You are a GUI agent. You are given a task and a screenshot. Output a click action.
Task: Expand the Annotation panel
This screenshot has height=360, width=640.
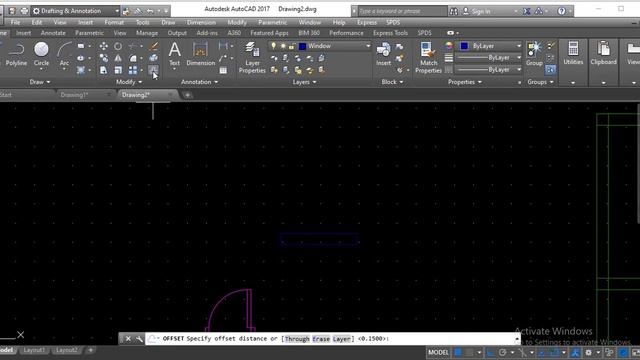200,82
